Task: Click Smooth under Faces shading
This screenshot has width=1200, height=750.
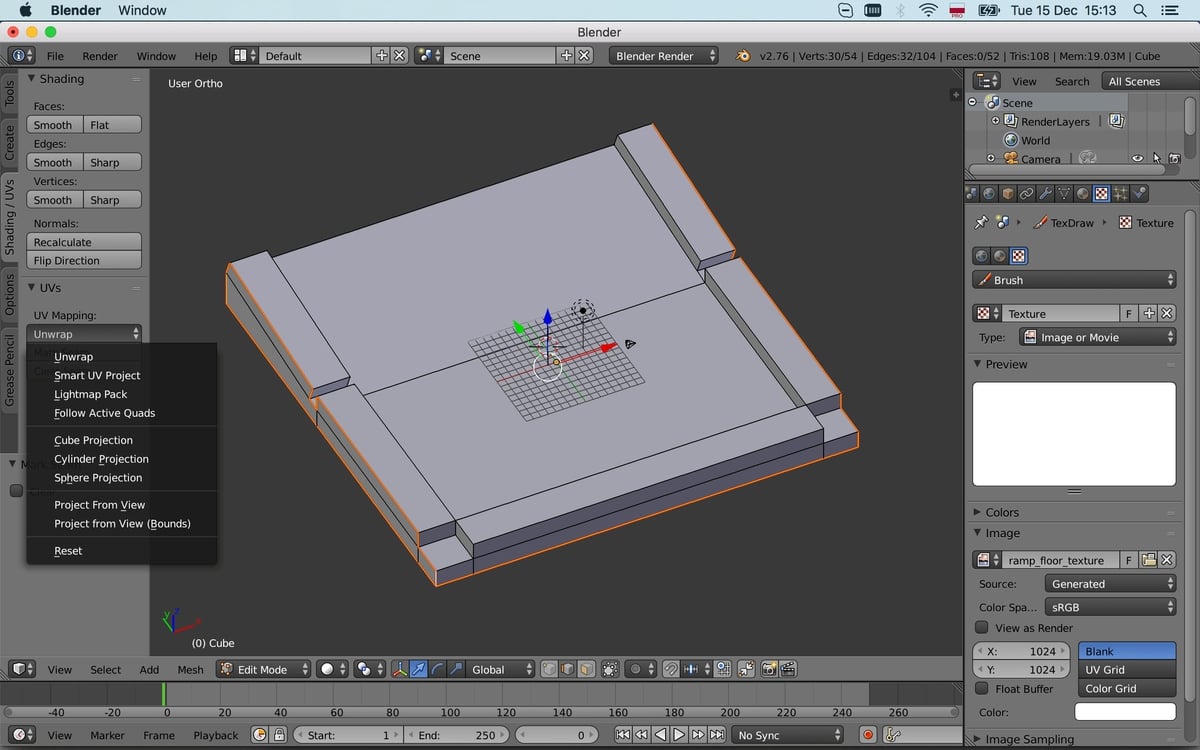Action: 52,124
